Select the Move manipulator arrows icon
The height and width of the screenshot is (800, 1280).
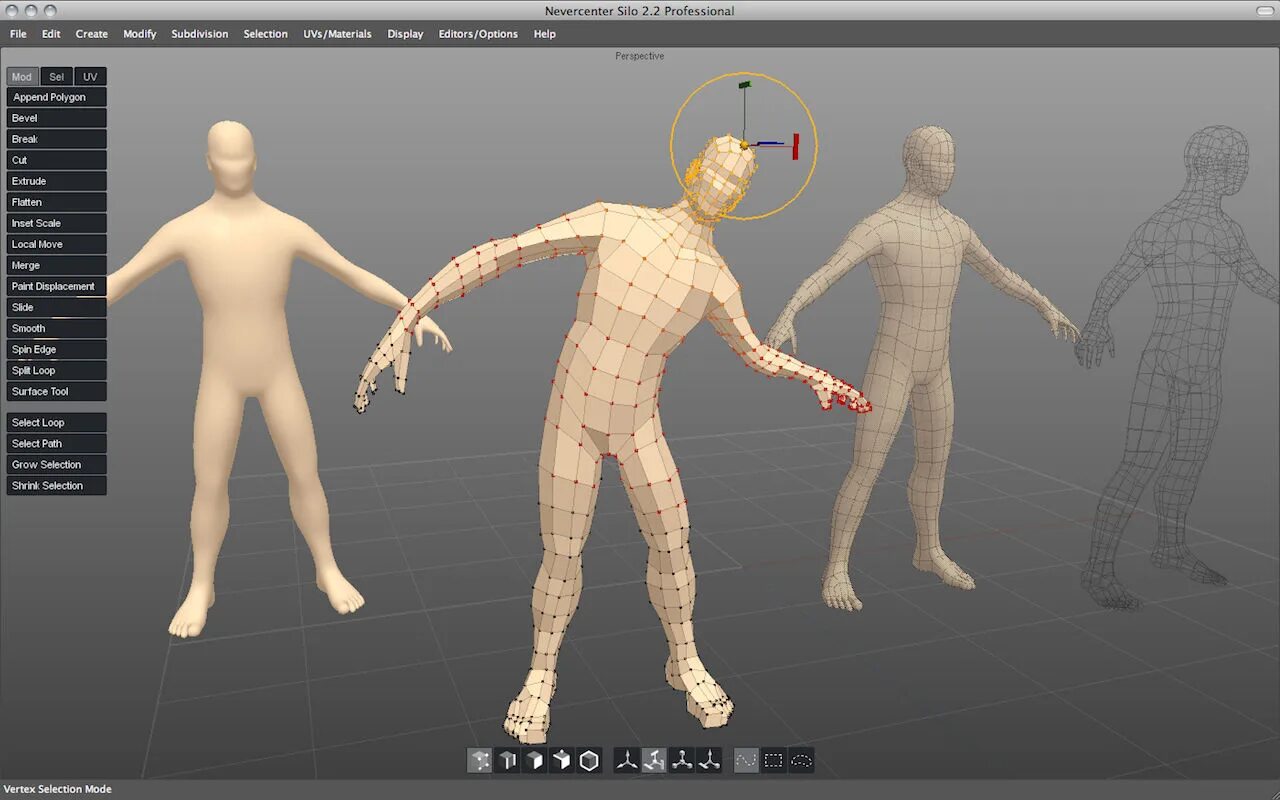click(x=627, y=761)
